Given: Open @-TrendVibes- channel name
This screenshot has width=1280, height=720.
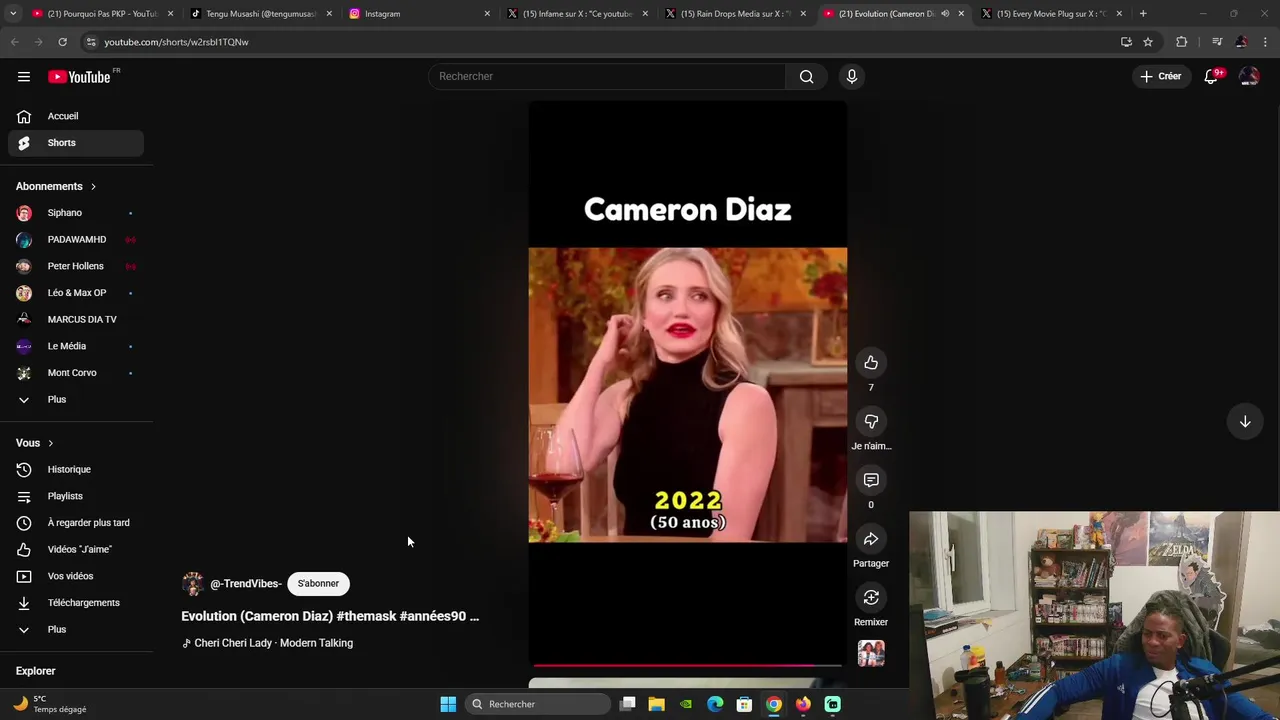Looking at the screenshot, I should (246, 584).
